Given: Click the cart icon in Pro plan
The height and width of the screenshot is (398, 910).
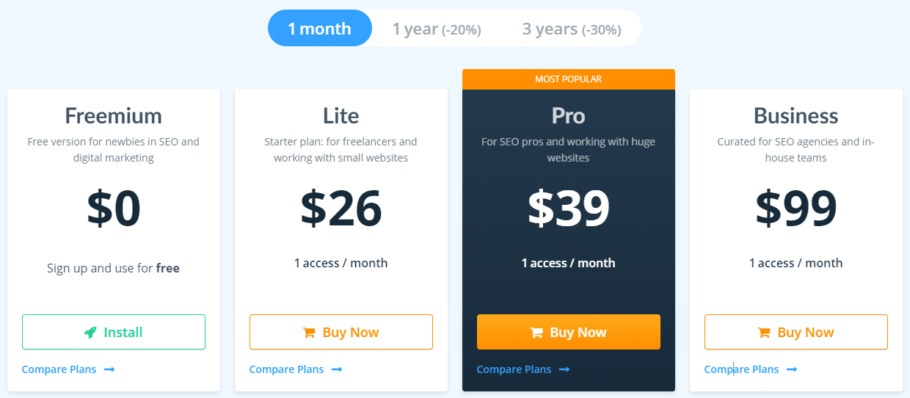Looking at the screenshot, I should [536, 332].
